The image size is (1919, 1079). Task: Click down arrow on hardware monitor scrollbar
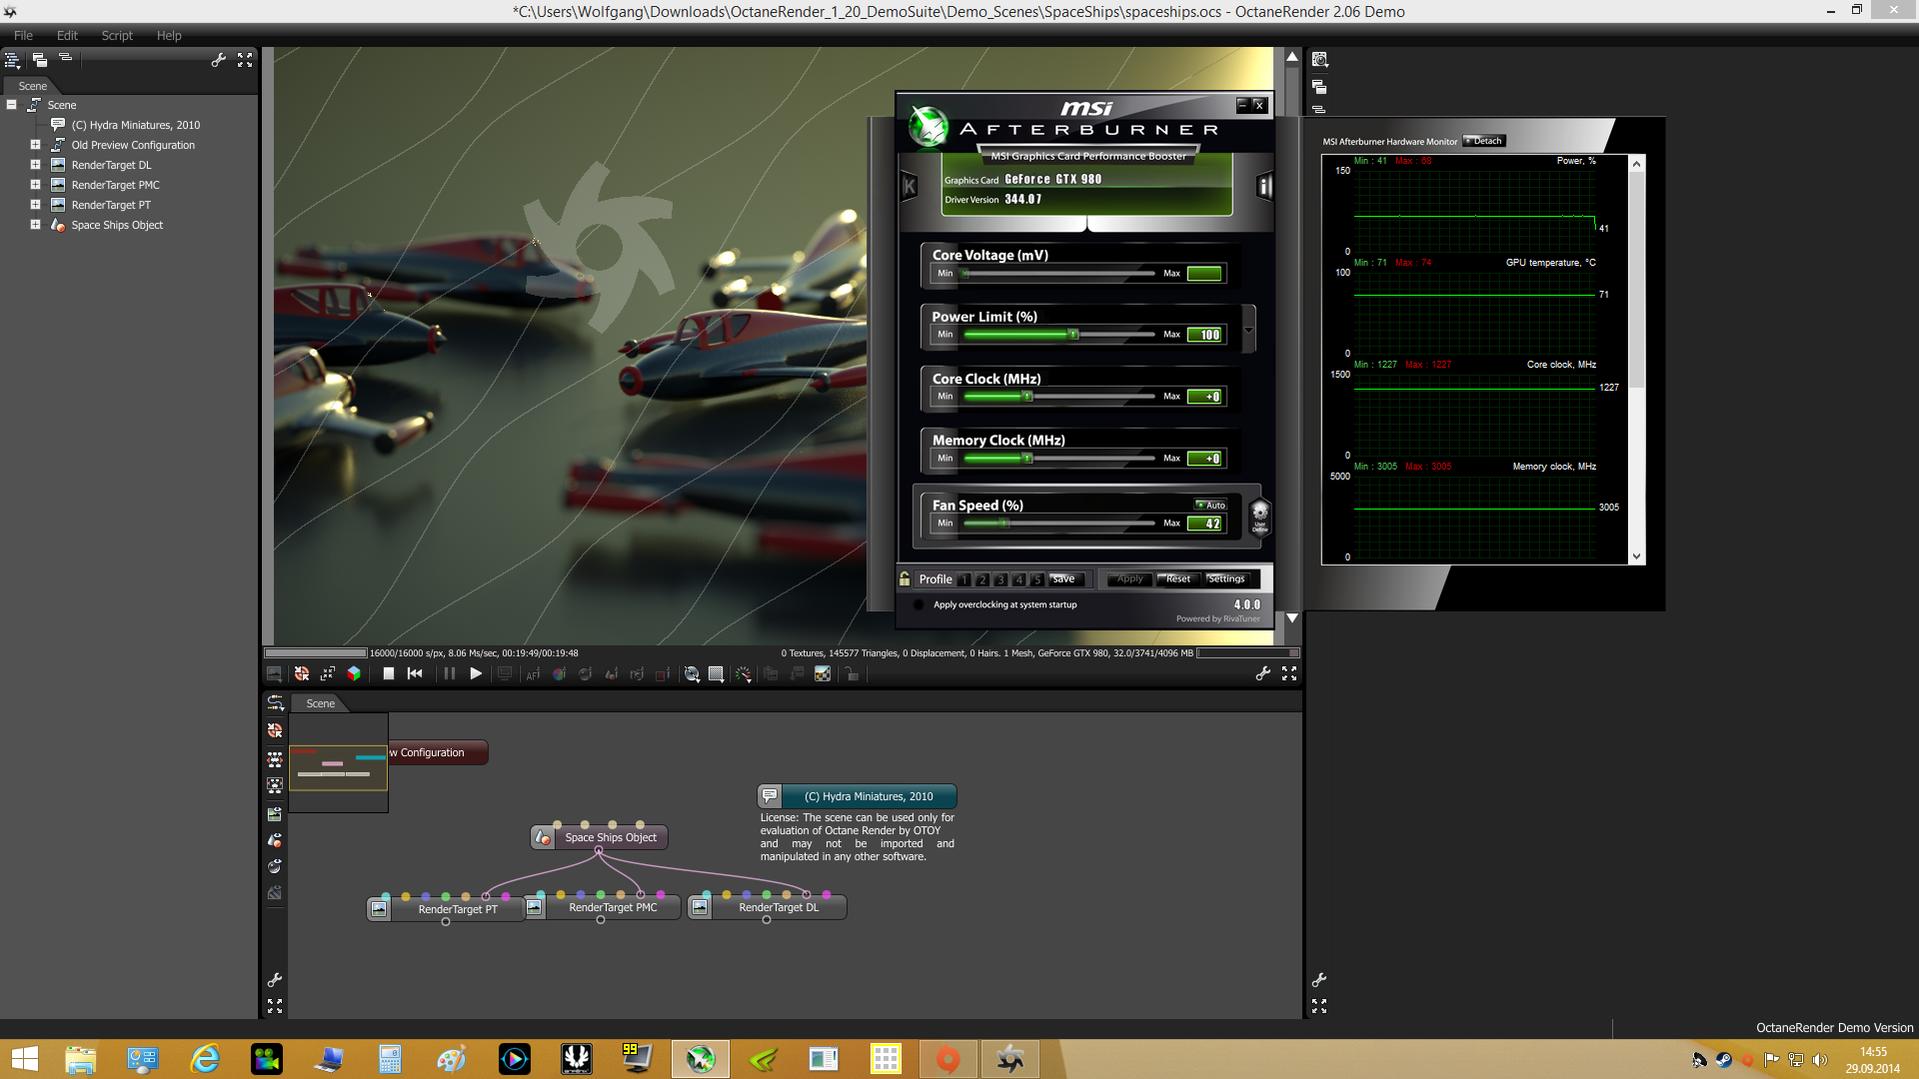click(1636, 556)
